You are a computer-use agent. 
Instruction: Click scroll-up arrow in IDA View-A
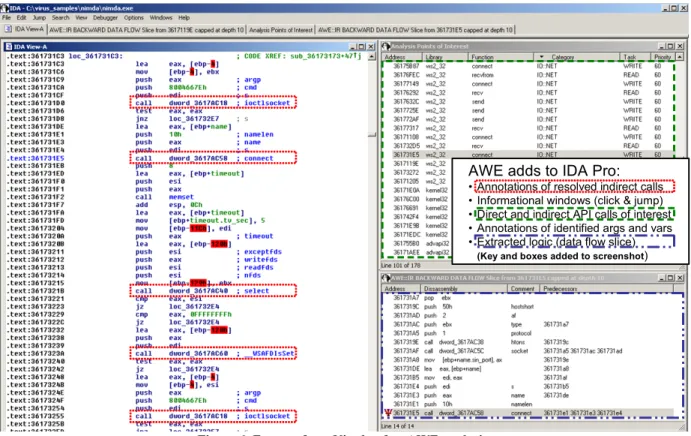372,56
